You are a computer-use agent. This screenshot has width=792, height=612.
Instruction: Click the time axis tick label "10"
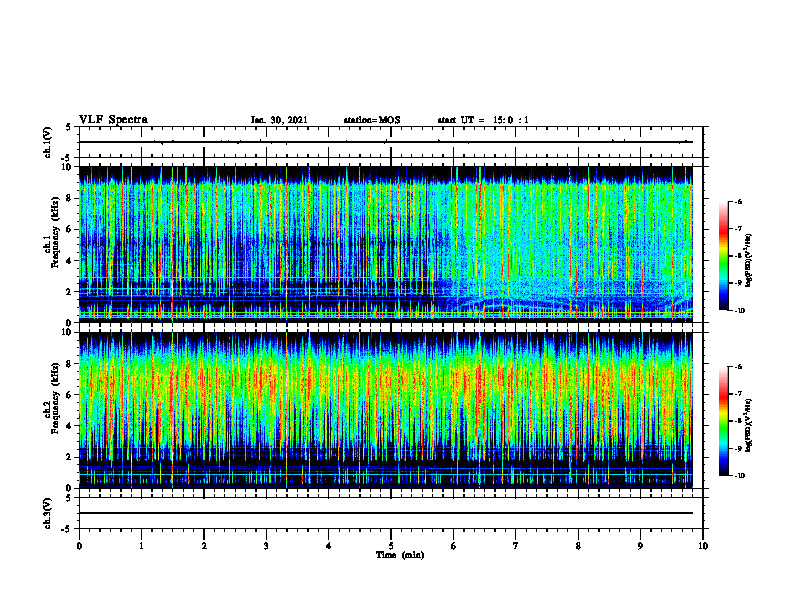coord(703,546)
